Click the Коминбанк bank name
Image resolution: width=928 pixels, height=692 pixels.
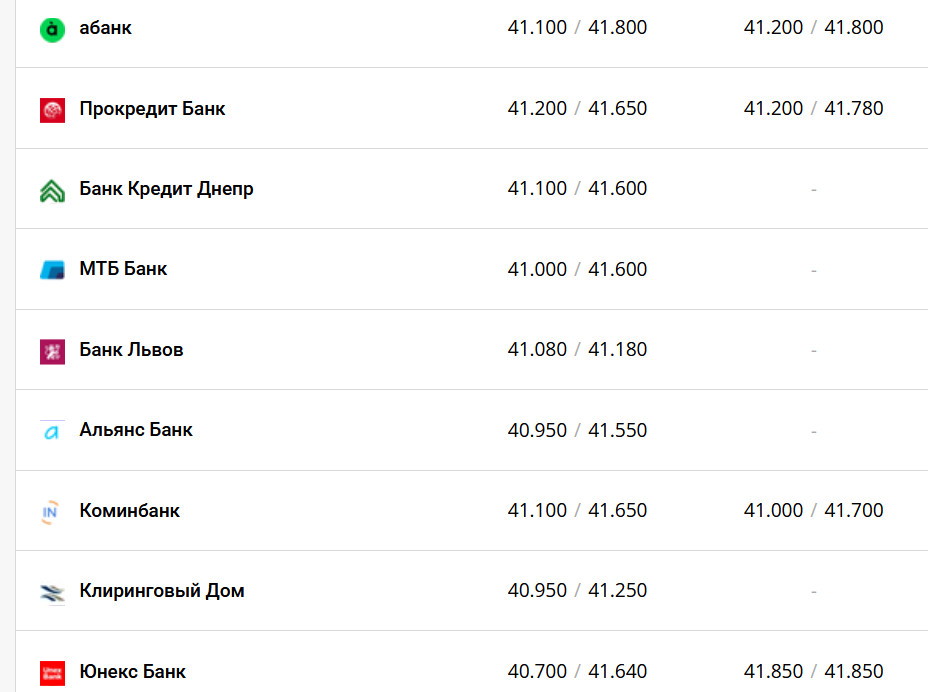pos(130,511)
